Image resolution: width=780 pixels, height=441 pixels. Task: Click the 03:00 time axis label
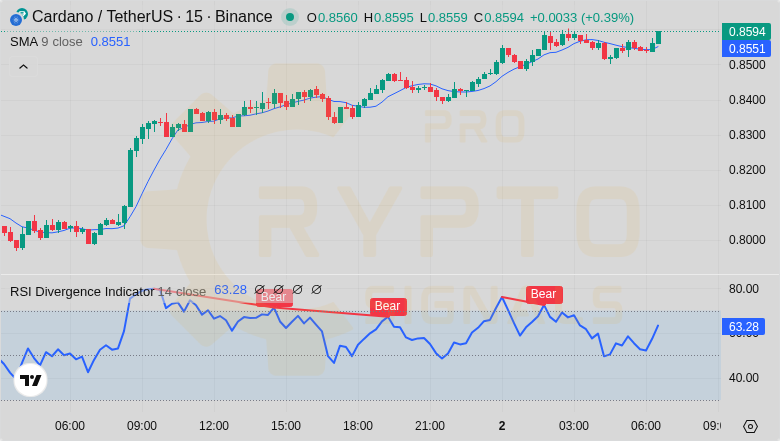574,426
